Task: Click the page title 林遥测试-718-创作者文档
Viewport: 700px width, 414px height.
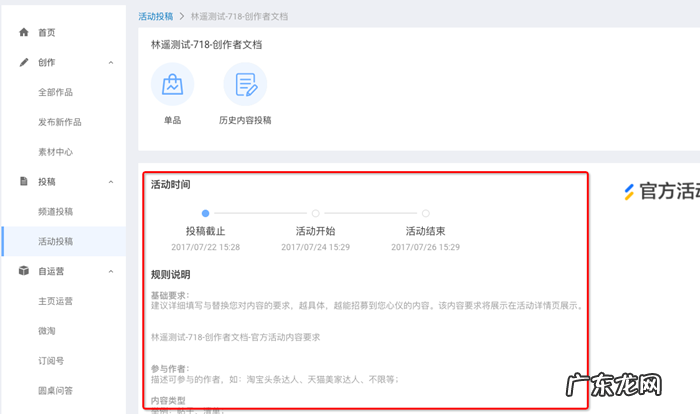Action: pyautogui.click(x=206, y=45)
